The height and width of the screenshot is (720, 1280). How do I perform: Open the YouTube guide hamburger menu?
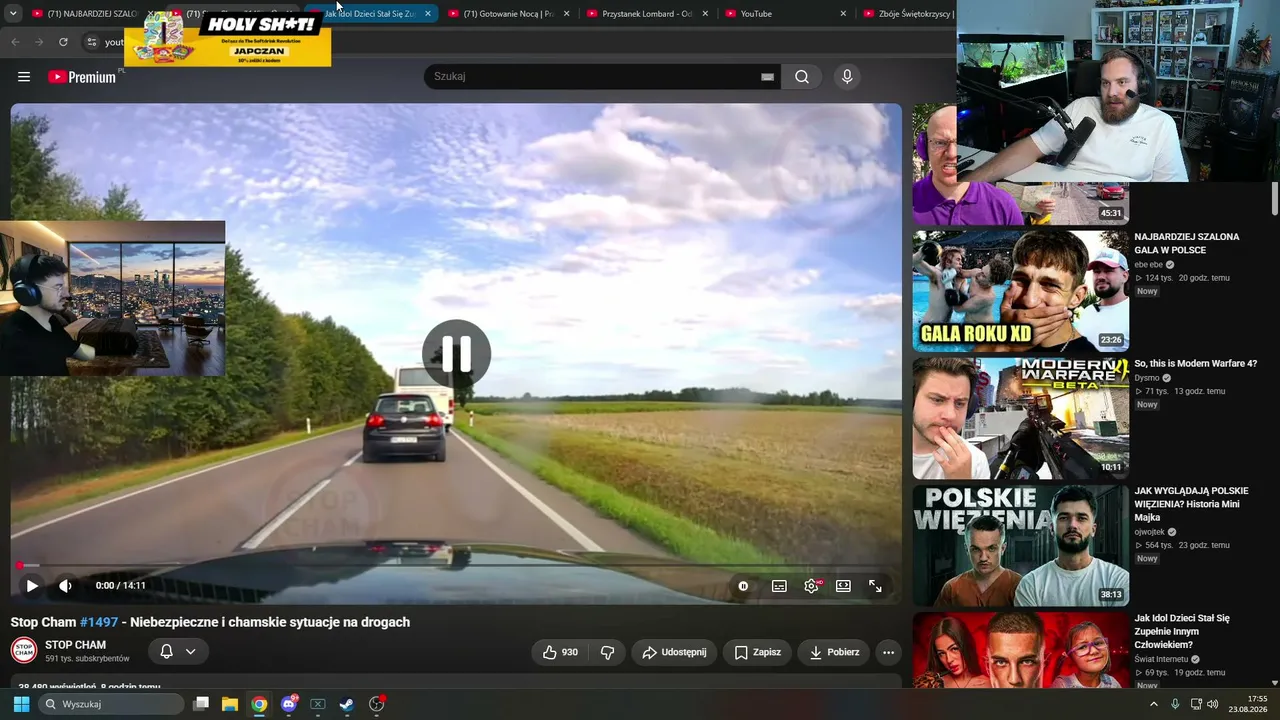[24, 77]
